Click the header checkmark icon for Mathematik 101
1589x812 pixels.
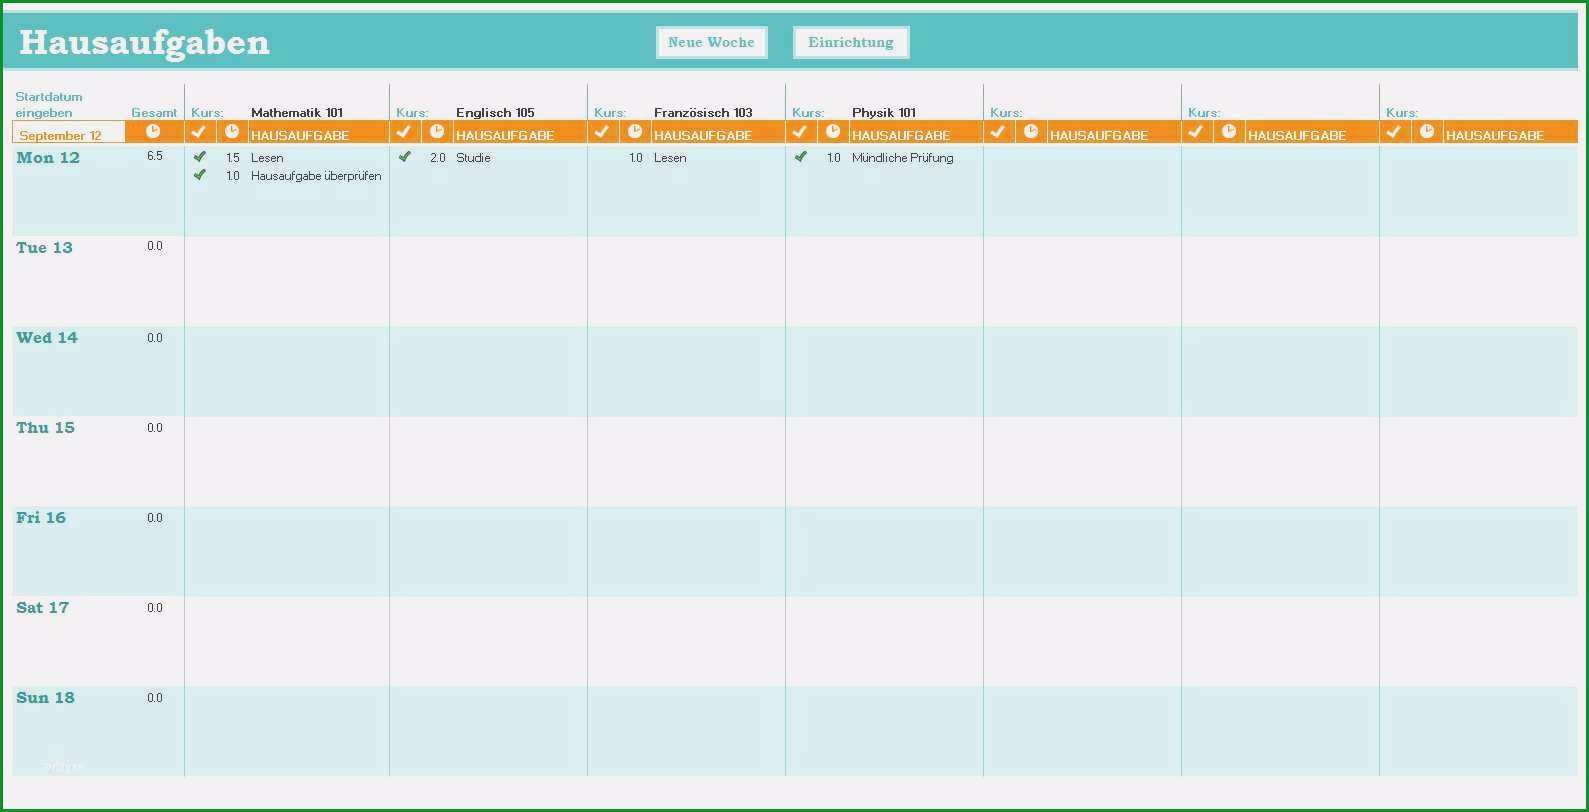(x=199, y=131)
